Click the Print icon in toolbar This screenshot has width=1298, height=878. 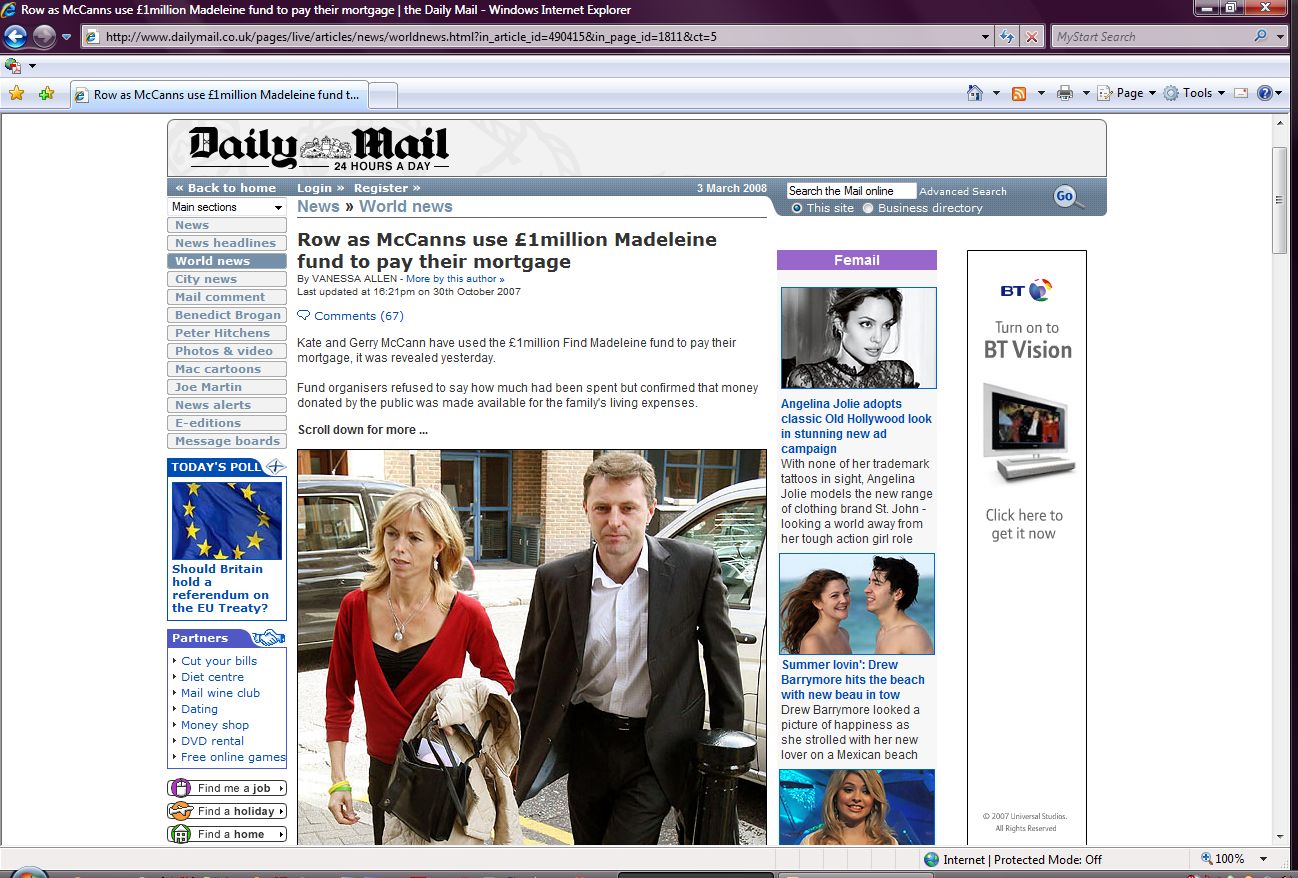[x=1065, y=93]
